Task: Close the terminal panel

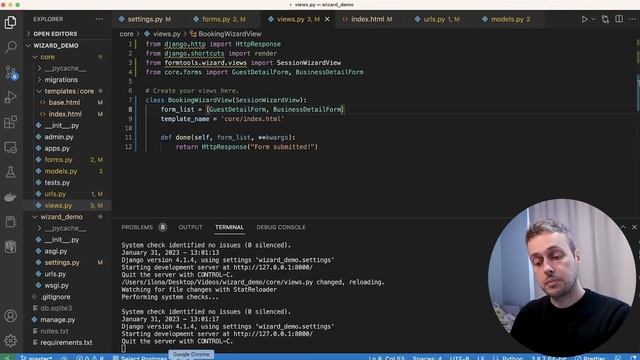Action: click(634, 227)
